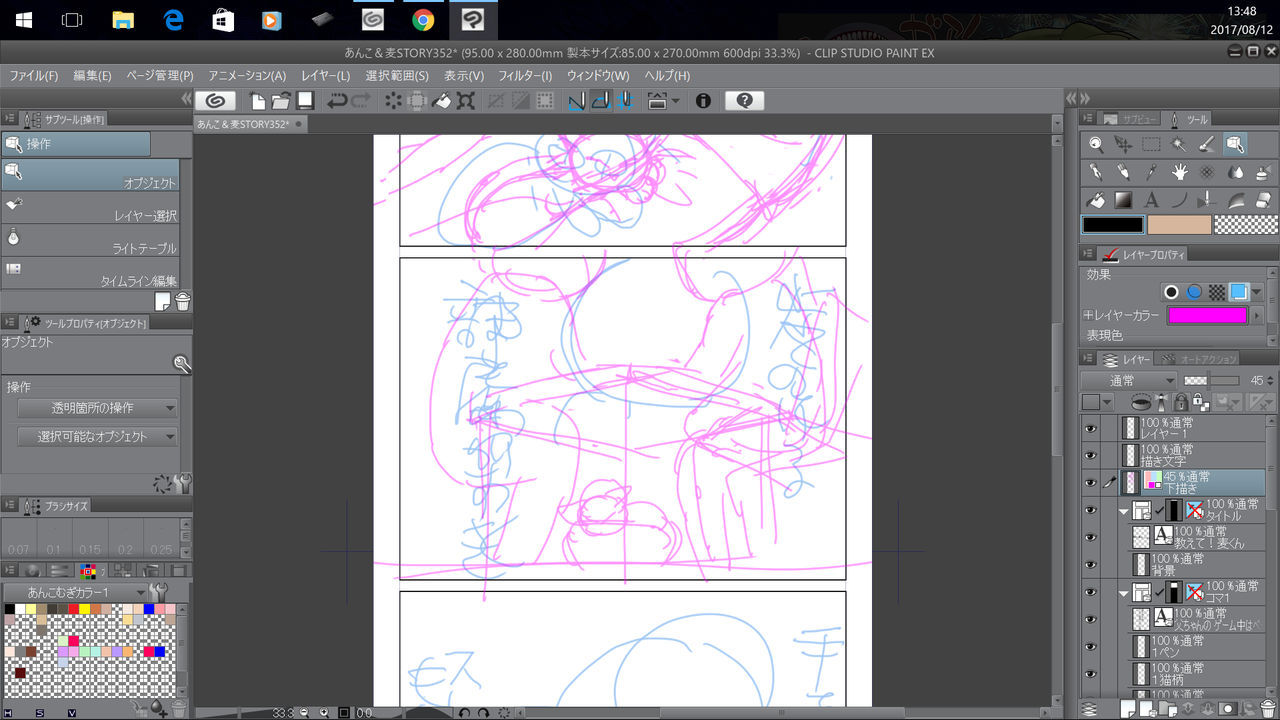
Task: Open the フィルター(I) menu
Action: click(x=525, y=76)
